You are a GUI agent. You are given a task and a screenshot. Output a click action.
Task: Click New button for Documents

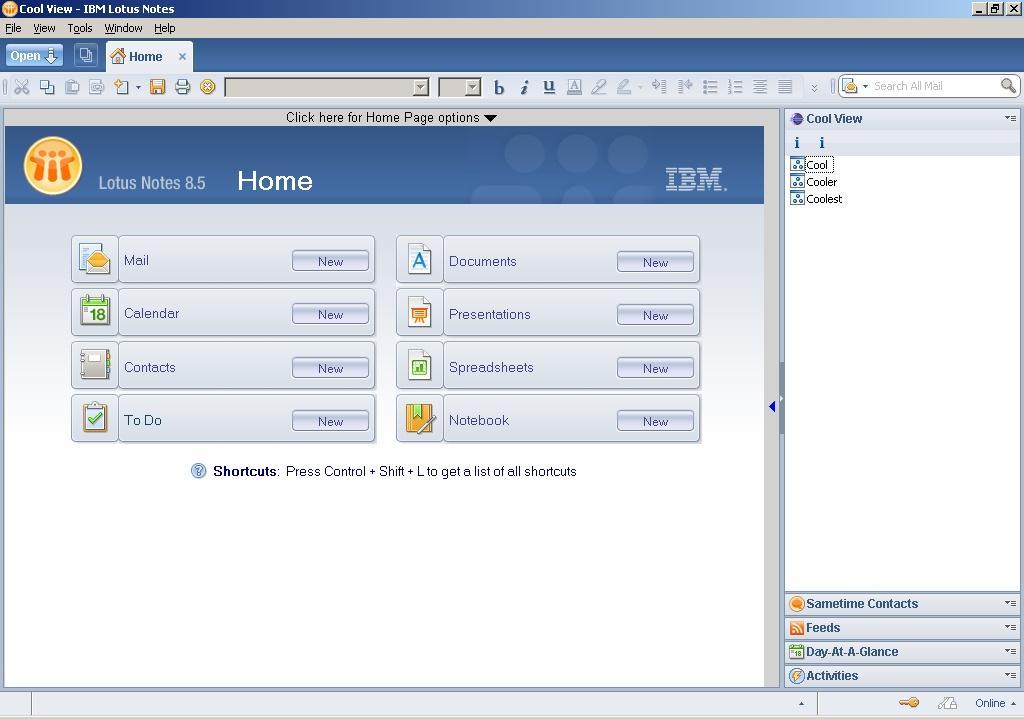(655, 262)
